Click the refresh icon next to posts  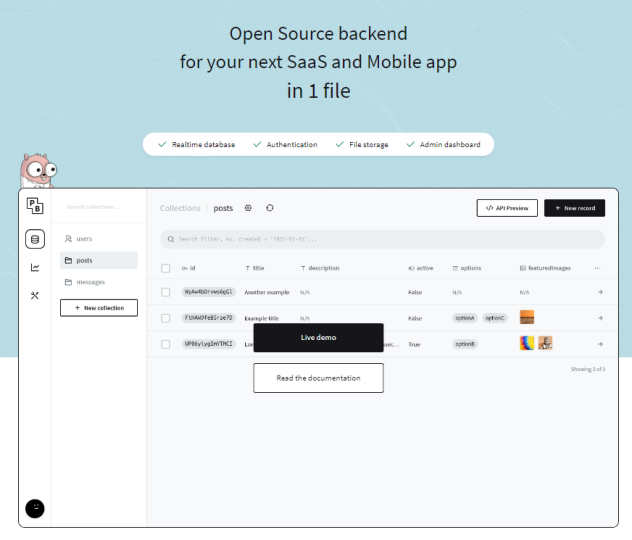point(270,208)
